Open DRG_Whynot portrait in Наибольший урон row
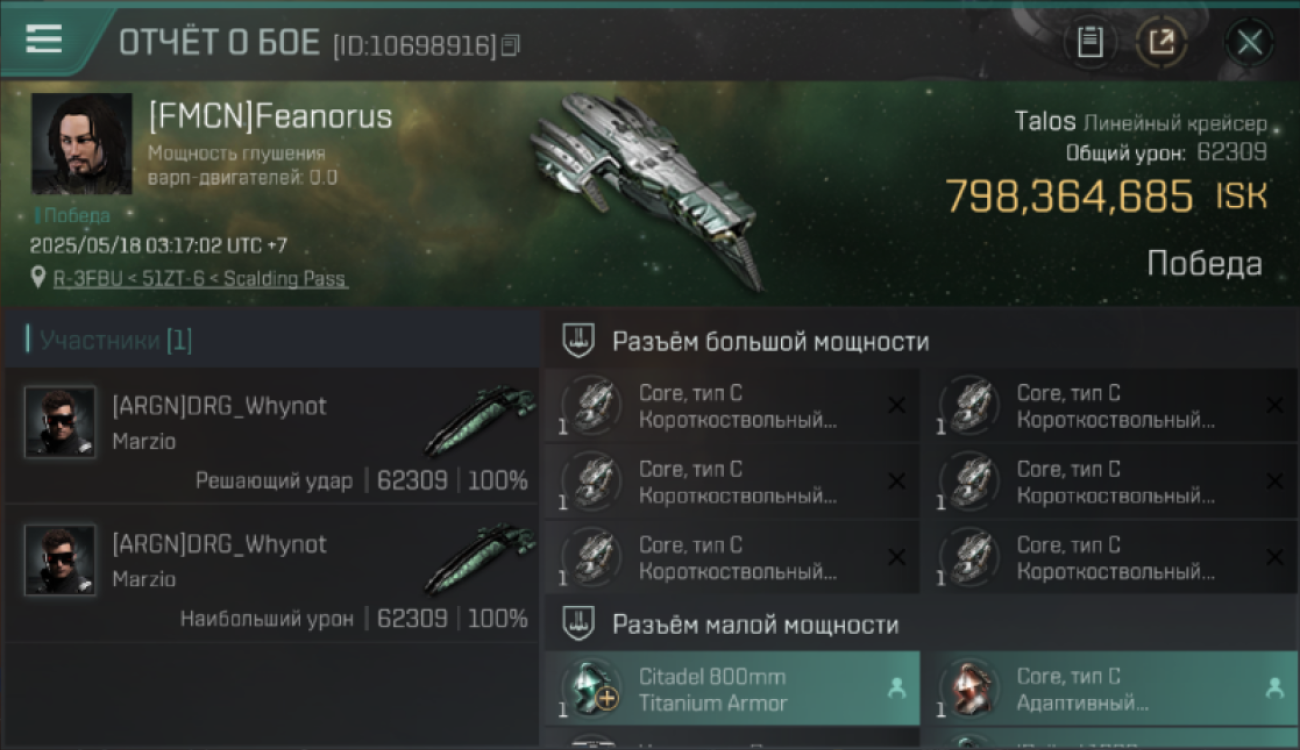This screenshot has width=1300, height=750. pos(60,560)
